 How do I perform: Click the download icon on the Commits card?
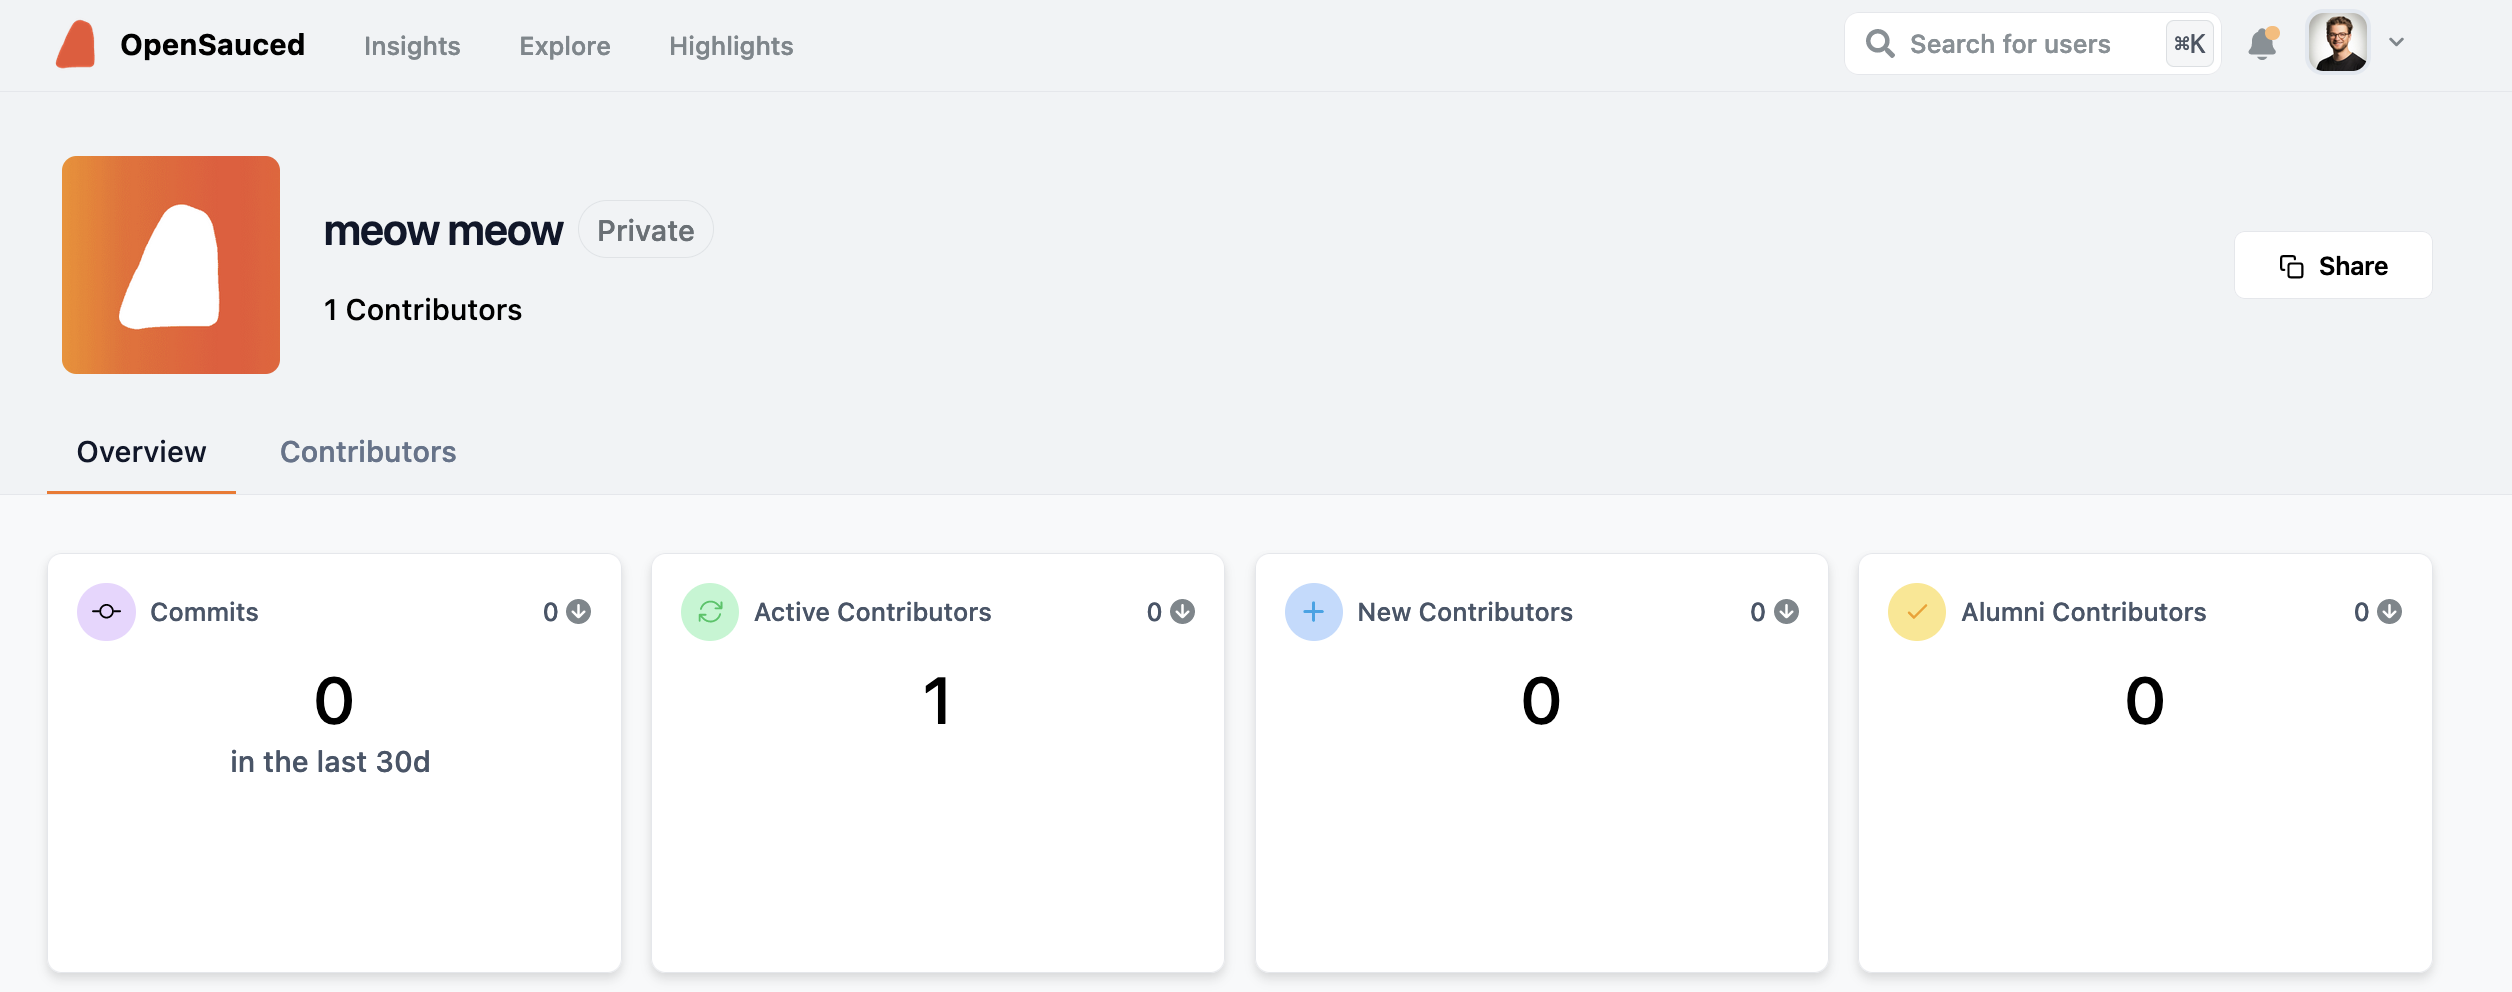click(578, 611)
